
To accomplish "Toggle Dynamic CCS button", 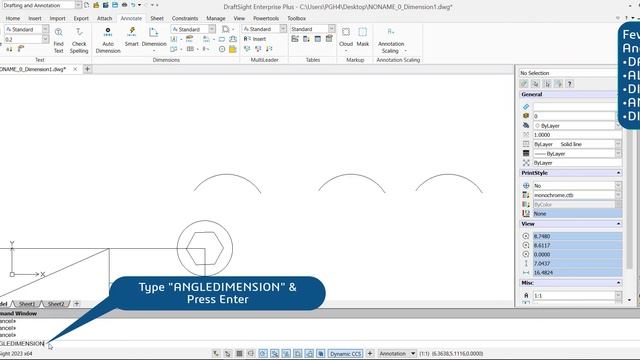I will tap(346, 353).
